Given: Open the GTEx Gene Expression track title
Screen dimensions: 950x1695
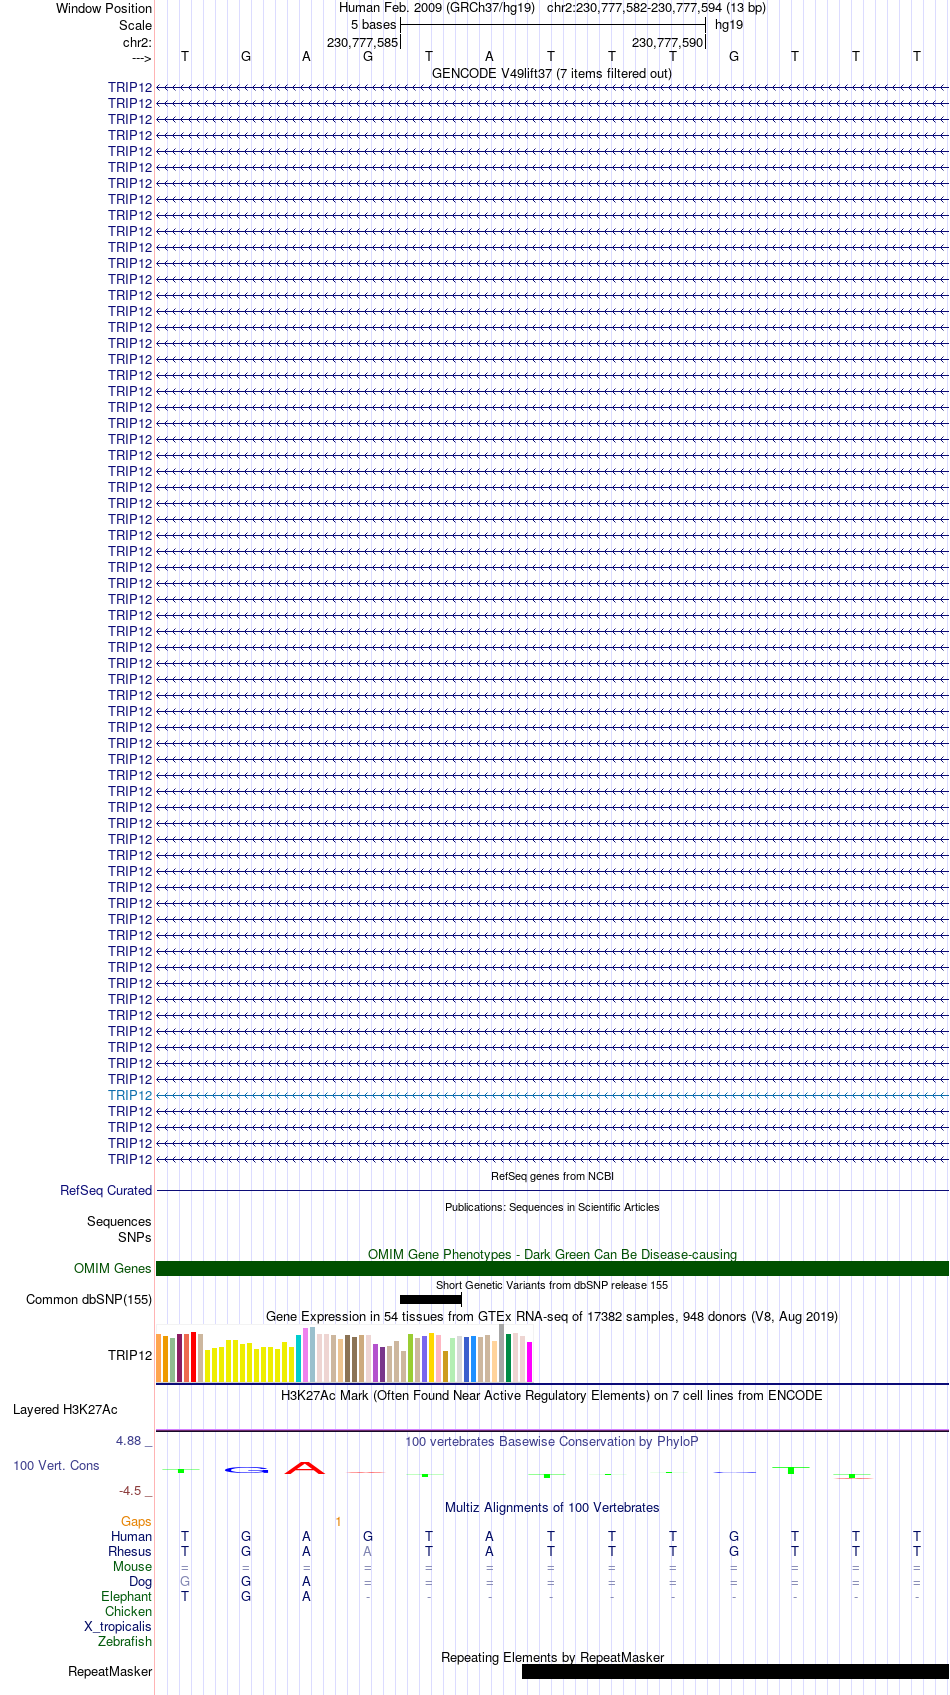Looking at the screenshot, I should tap(552, 1316).
